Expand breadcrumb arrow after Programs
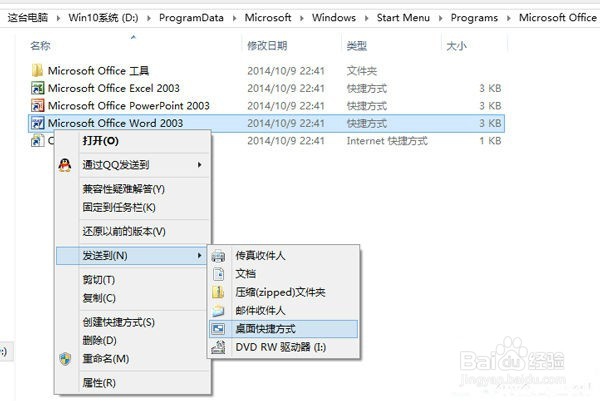Screen dimensions: 600x401 [x=509, y=18]
